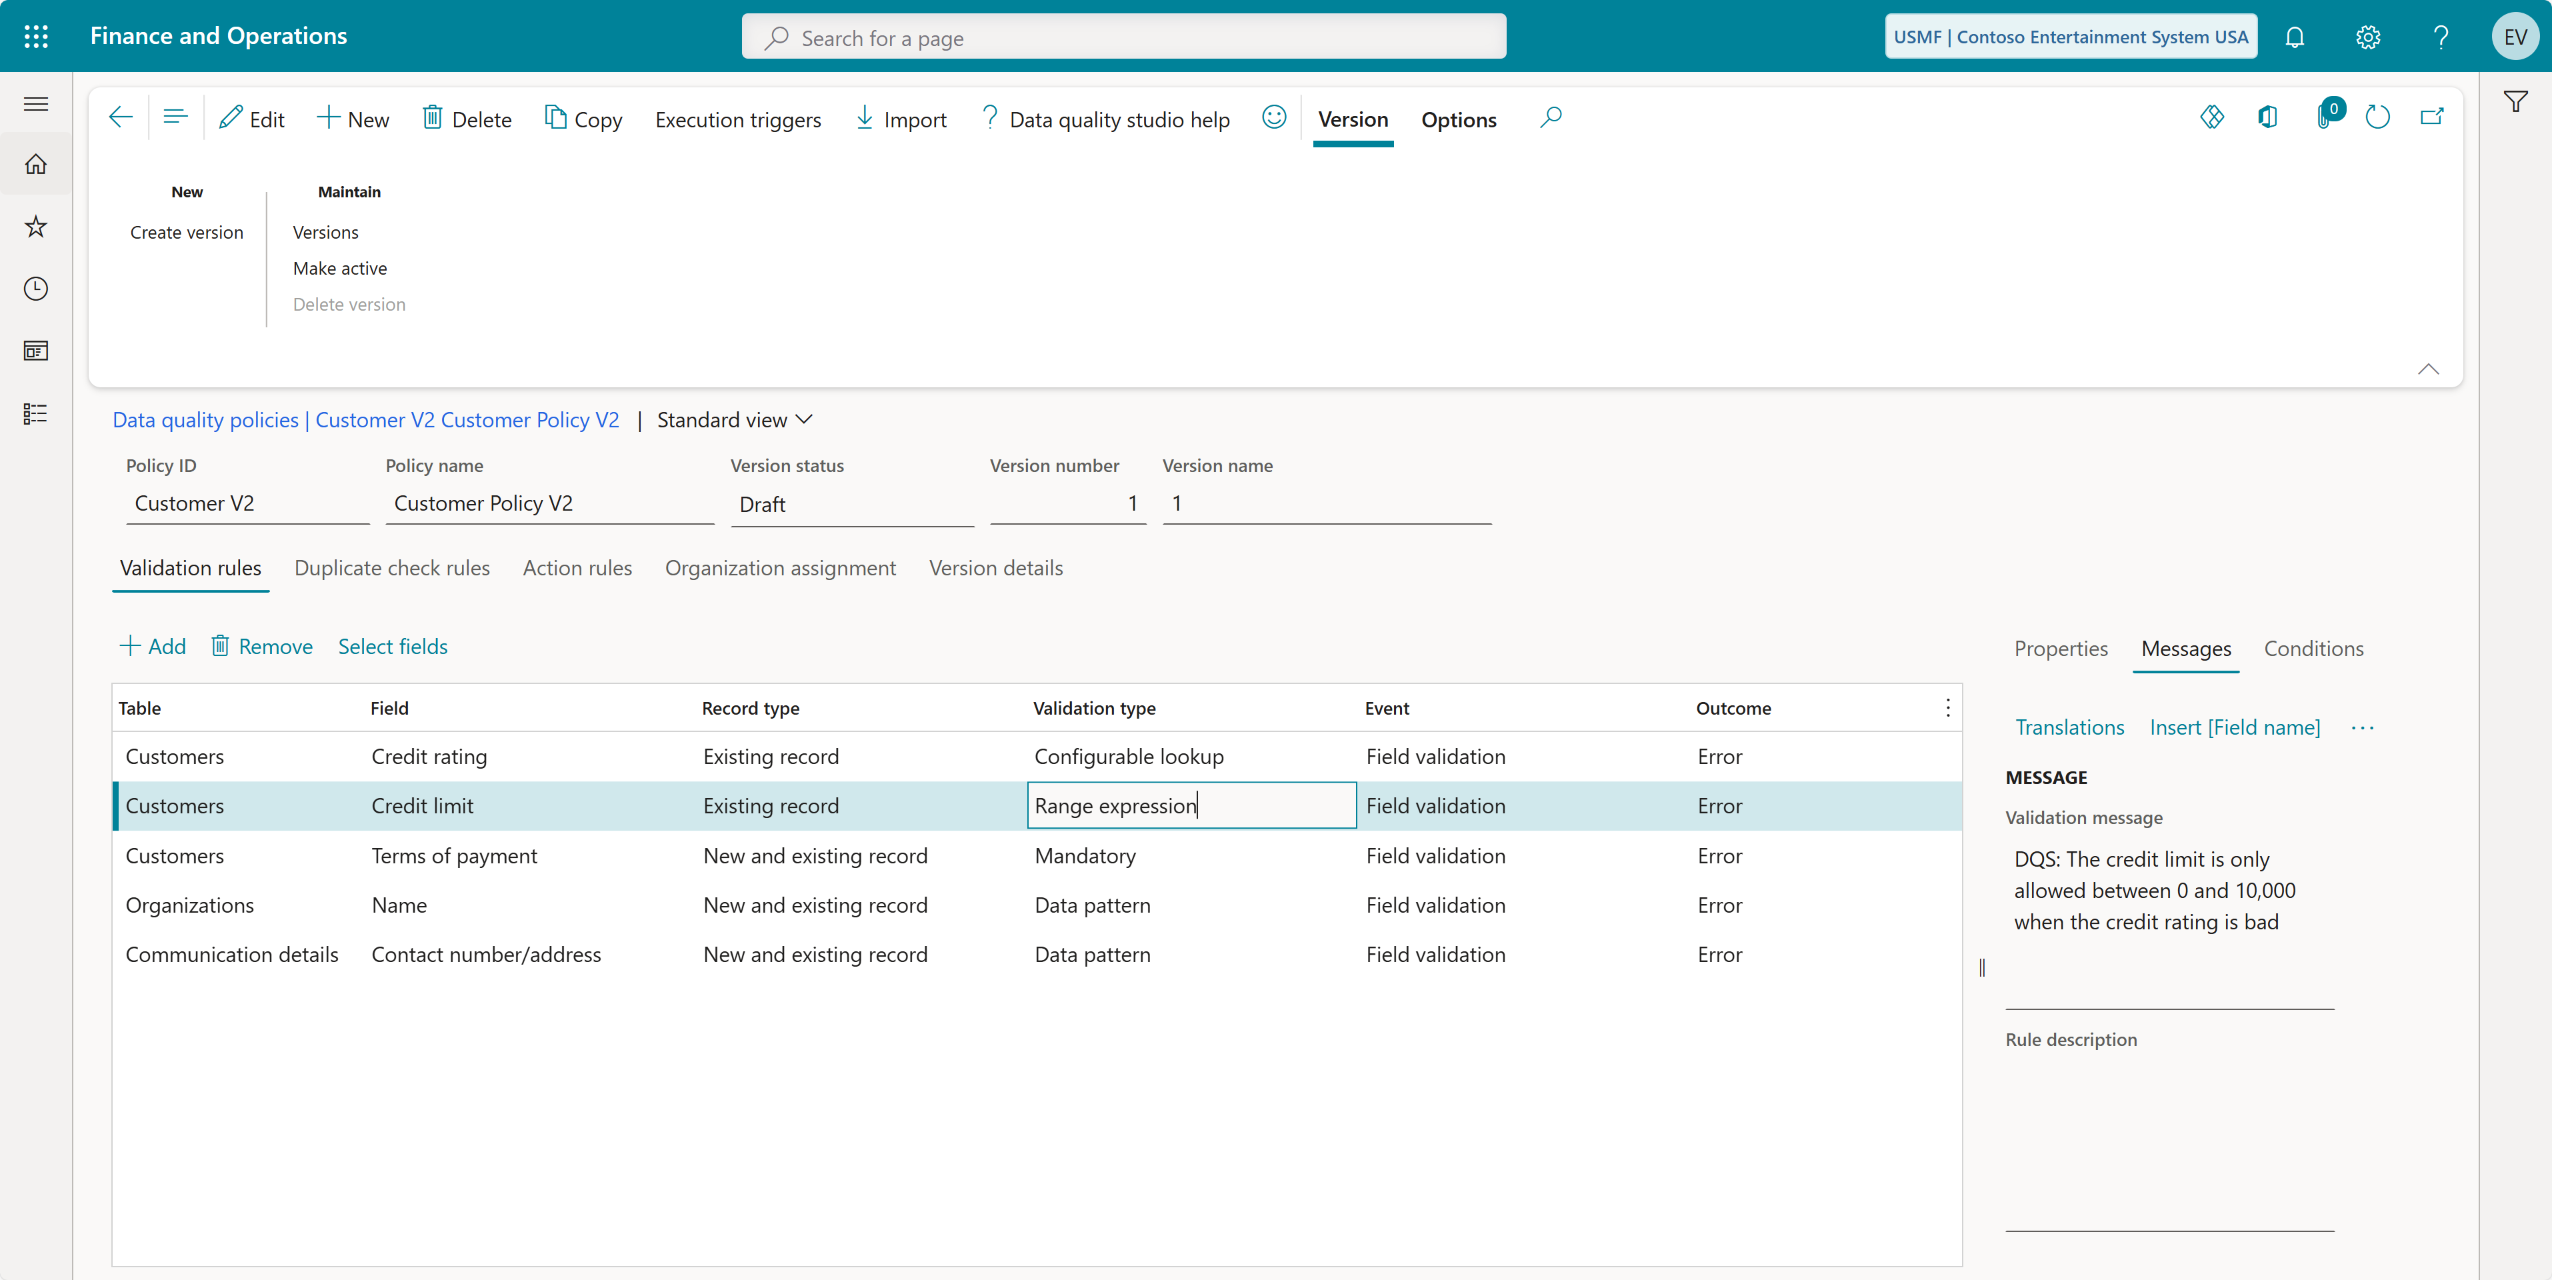Click the Import button
The height and width of the screenshot is (1280, 2552).
901,119
